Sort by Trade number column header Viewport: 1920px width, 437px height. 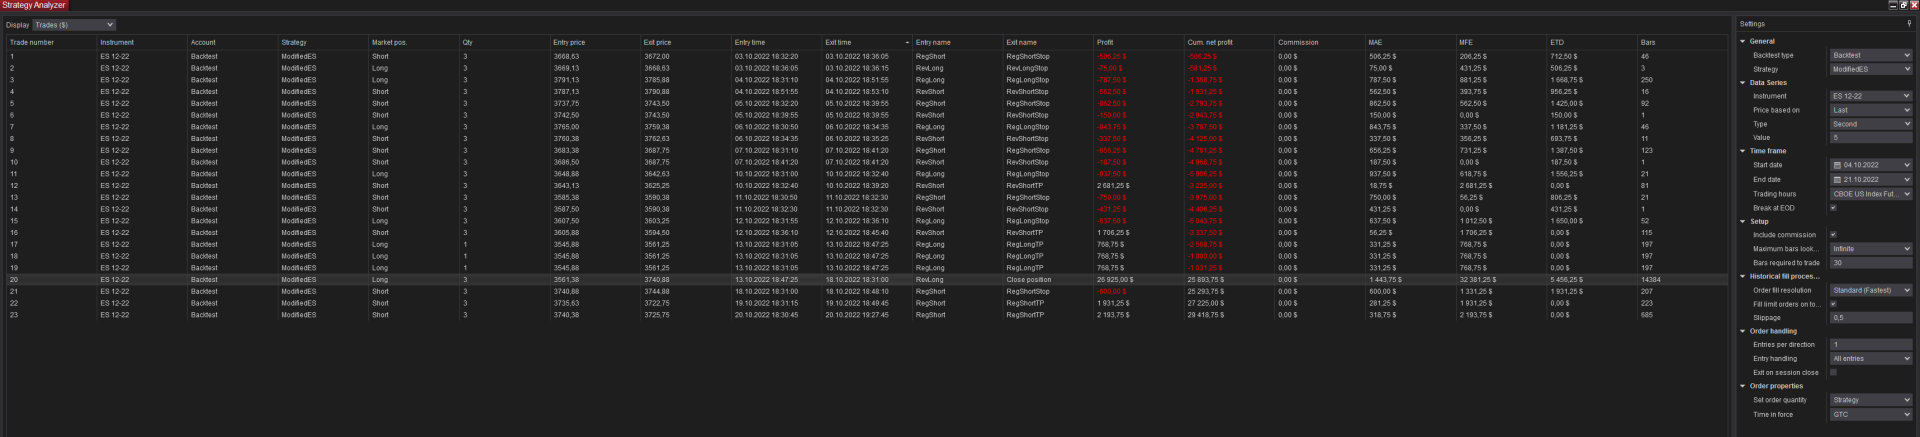click(51, 43)
